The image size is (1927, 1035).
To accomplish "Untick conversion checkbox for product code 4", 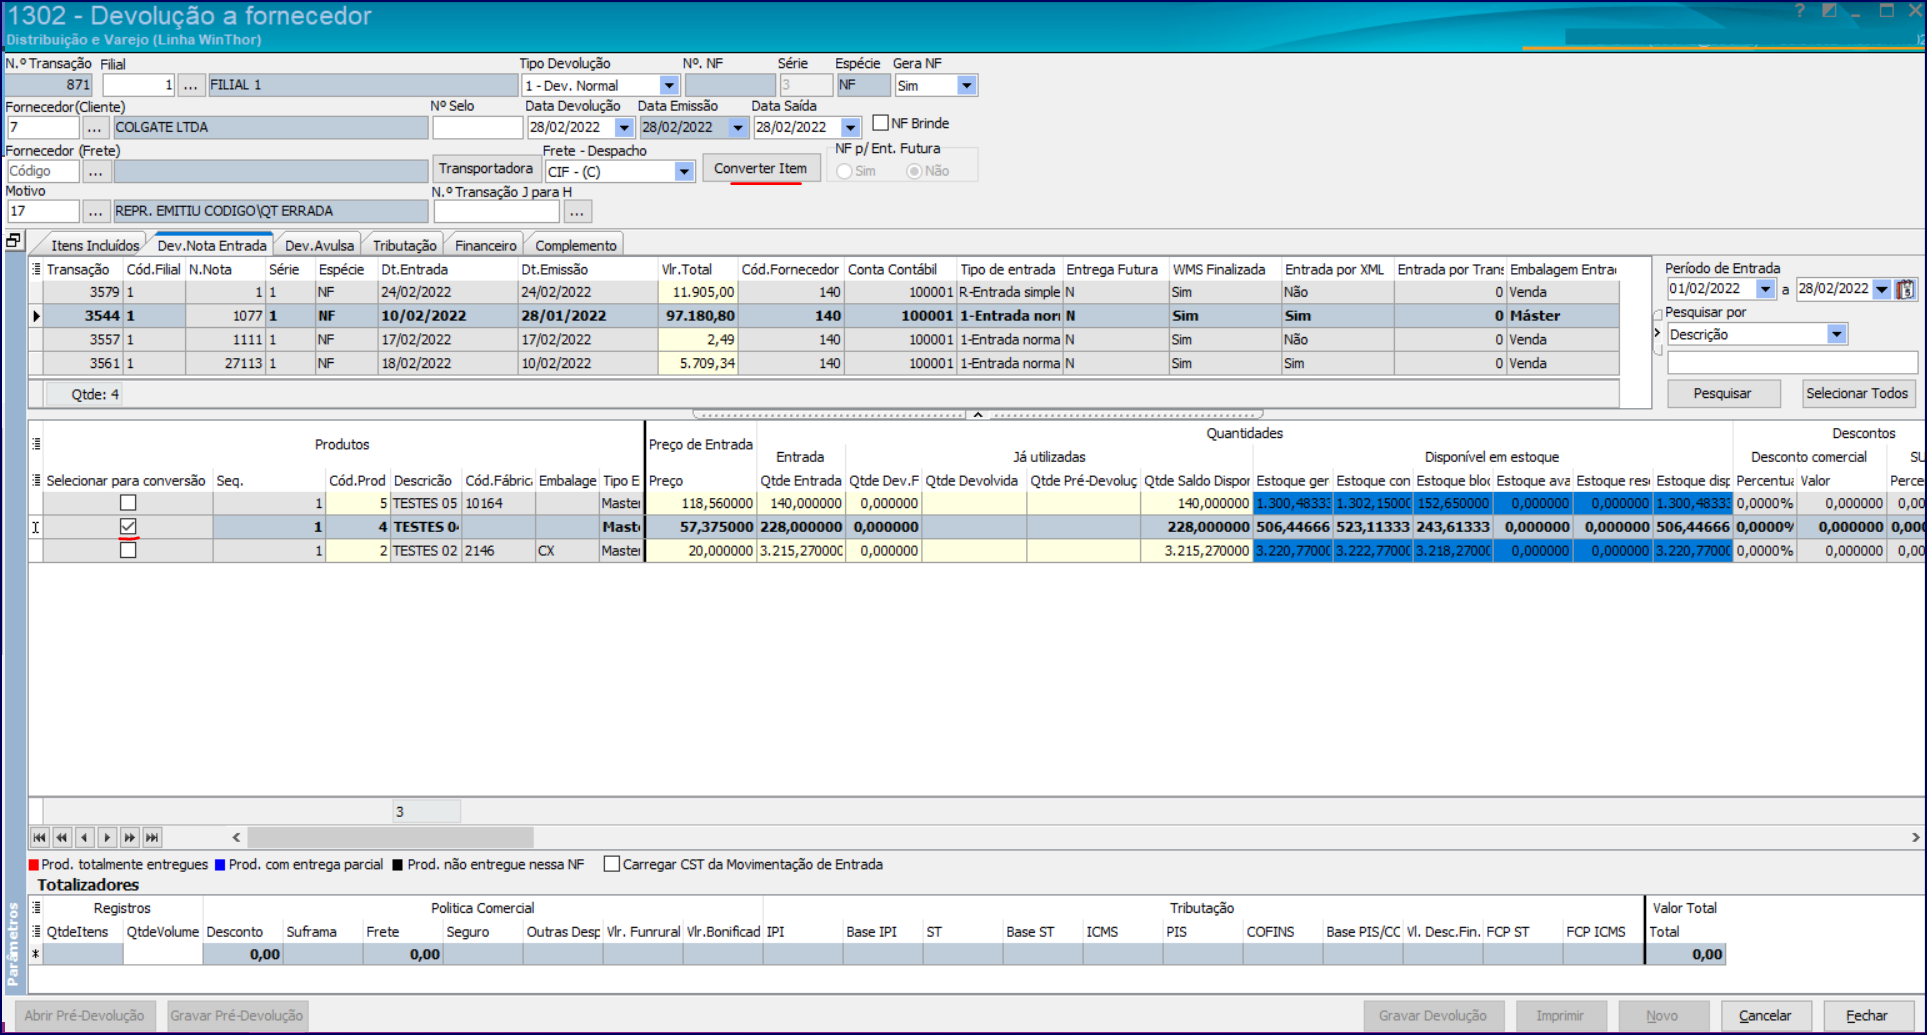I will pyautogui.click(x=128, y=526).
